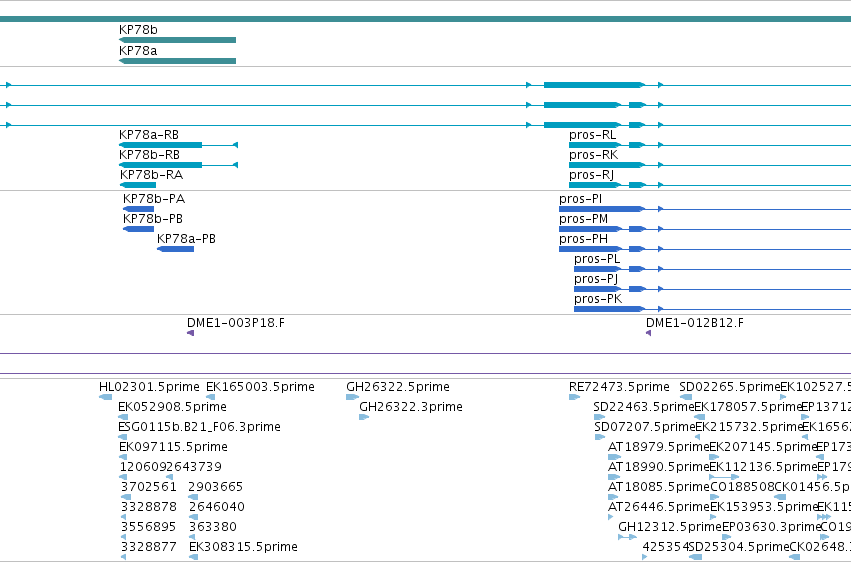Open the EK153953.5prime EST
The image size is (851, 562).
[713, 518]
